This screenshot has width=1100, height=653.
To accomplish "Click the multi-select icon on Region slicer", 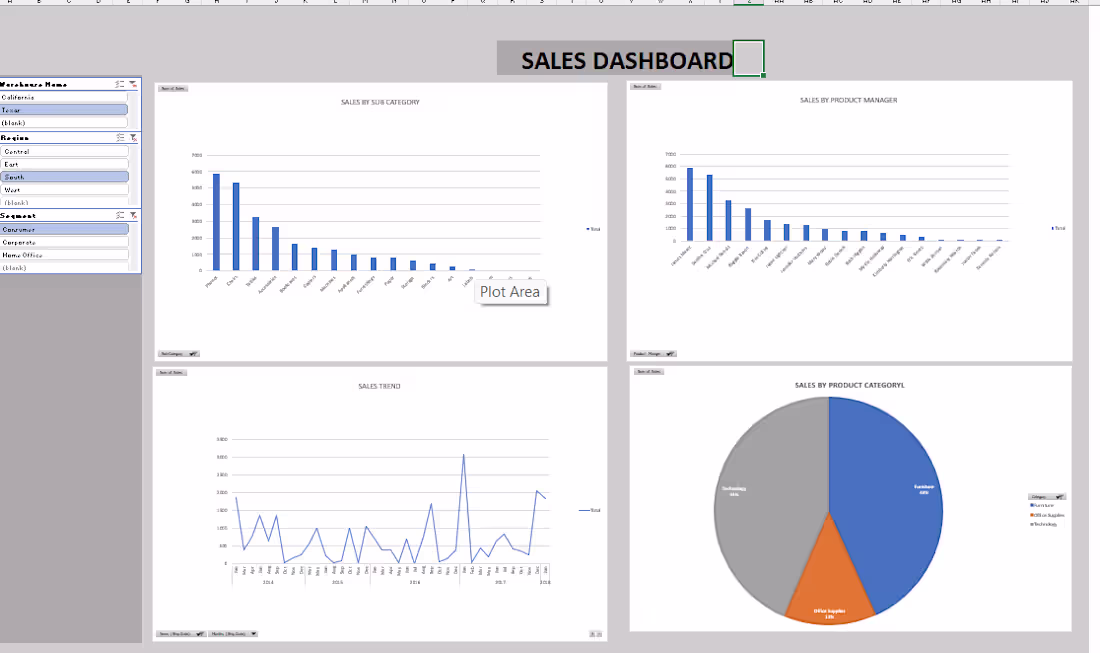I will click(x=120, y=138).
